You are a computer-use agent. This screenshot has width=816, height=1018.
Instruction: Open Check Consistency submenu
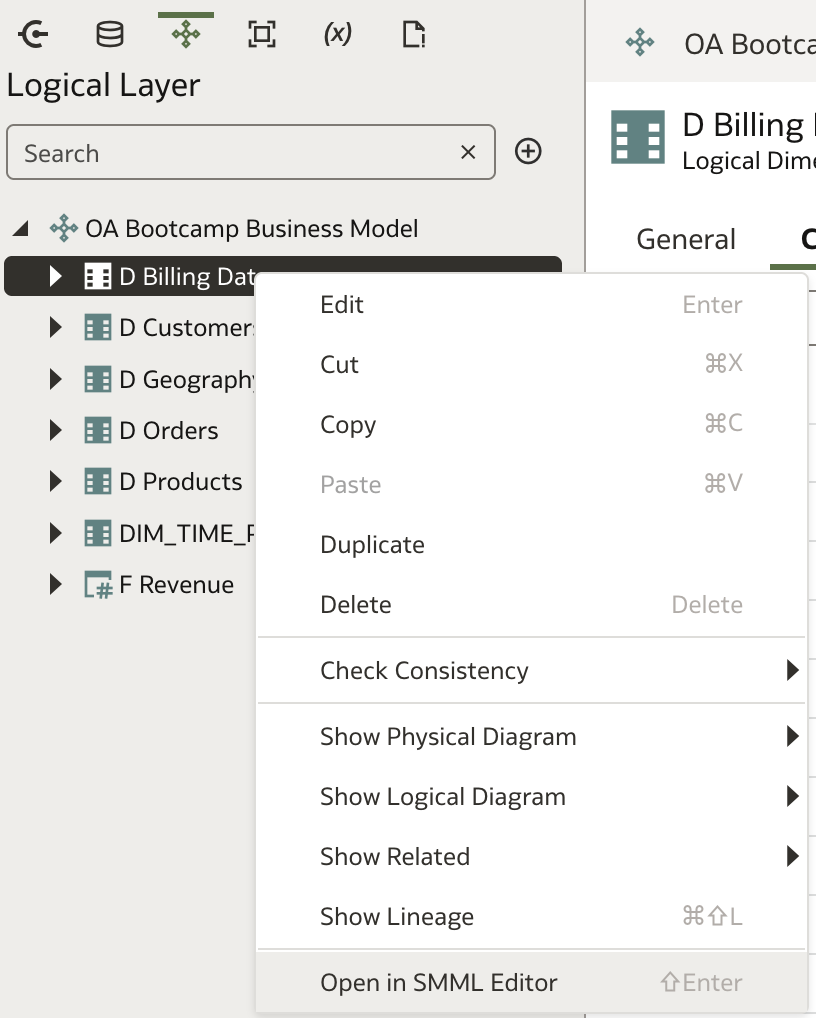click(531, 670)
